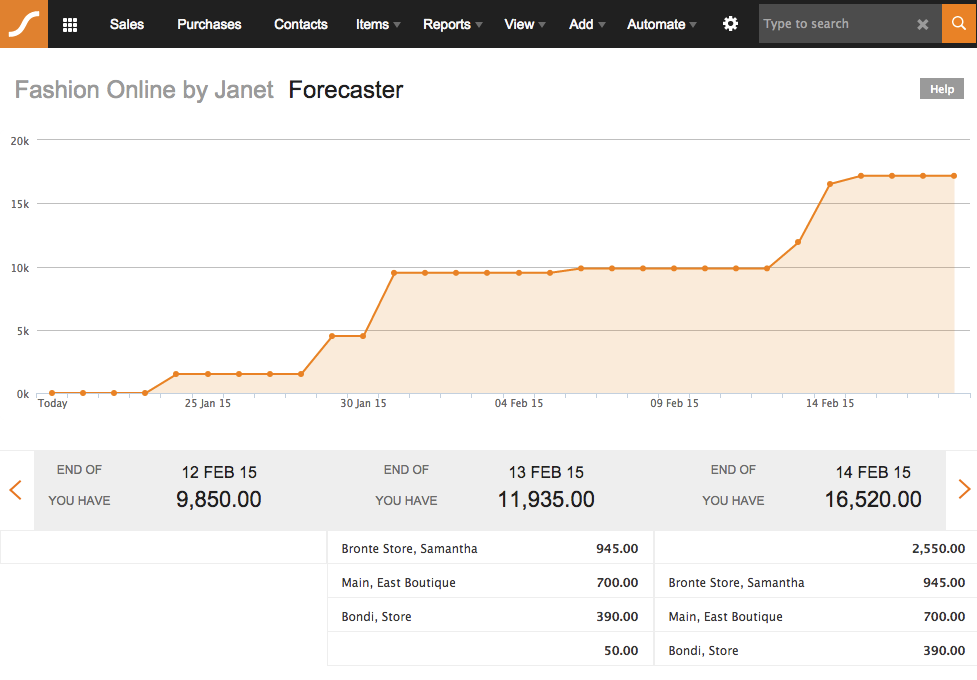Viewport: 977px width, 680px height.
Task: Click the 16,520.00 balance value
Action: tap(874, 499)
